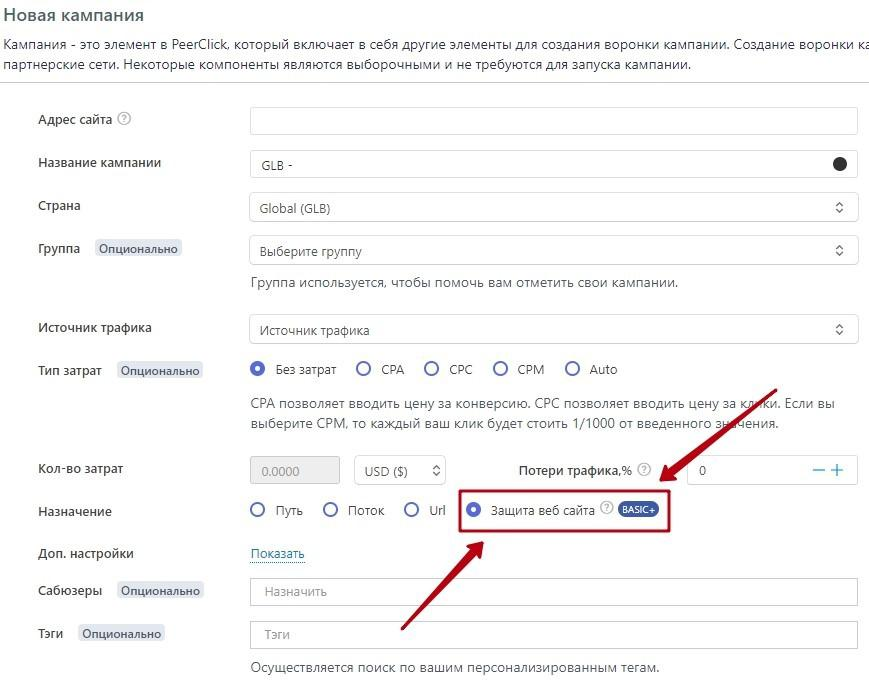This screenshot has height=691, width=869.
Task: Choose CPC cost type option
Action: (x=432, y=369)
